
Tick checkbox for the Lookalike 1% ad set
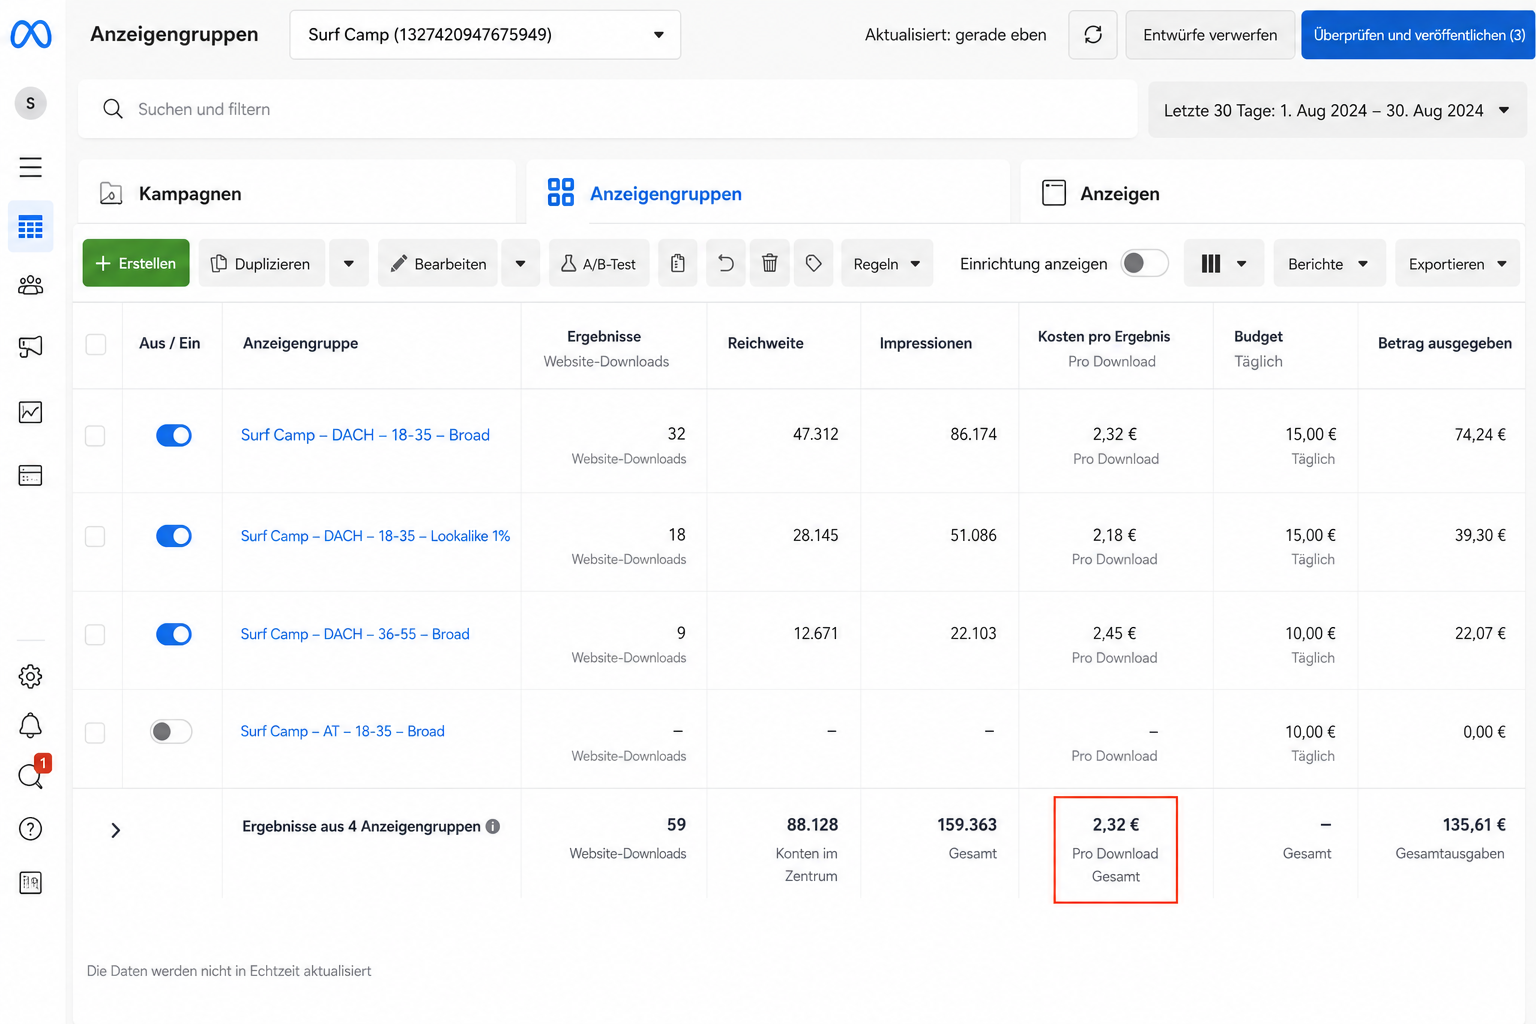pyautogui.click(x=96, y=537)
